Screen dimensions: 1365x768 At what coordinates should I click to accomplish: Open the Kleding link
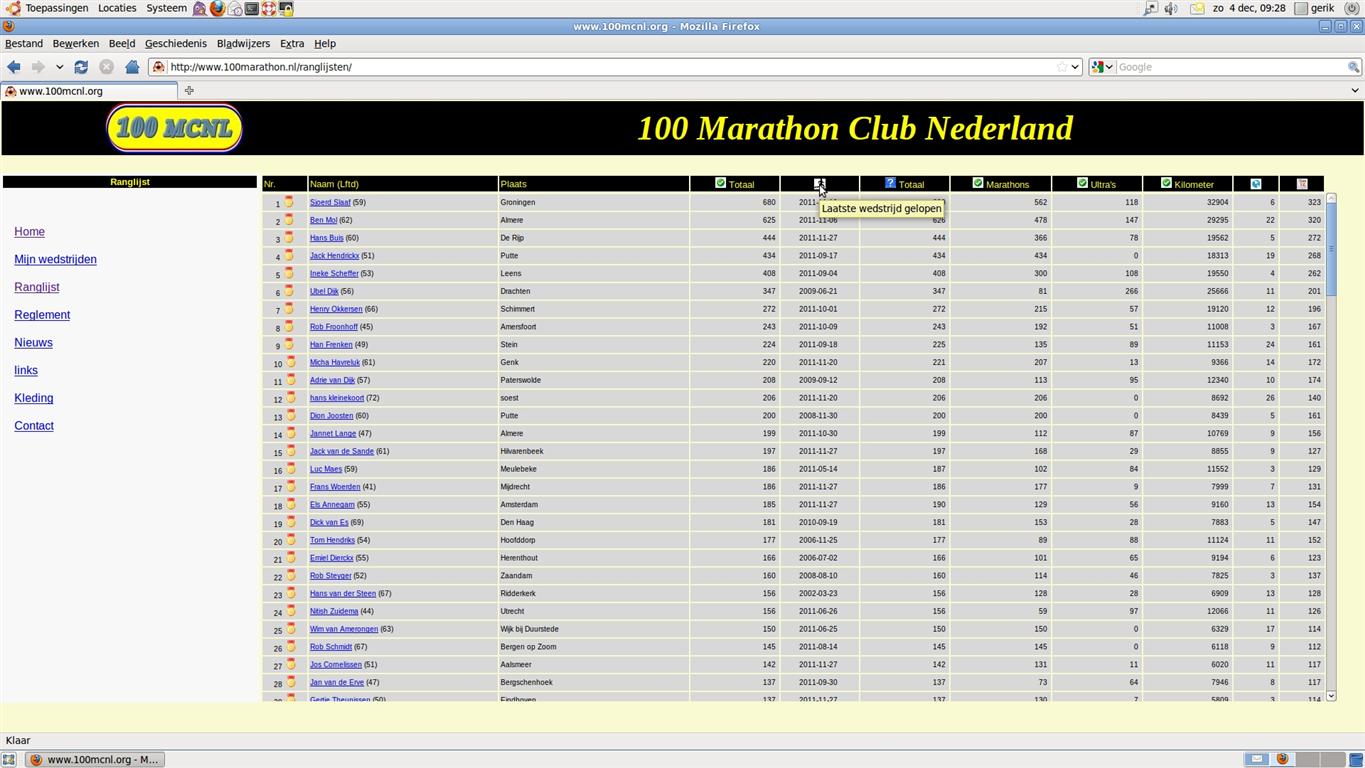click(34, 398)
